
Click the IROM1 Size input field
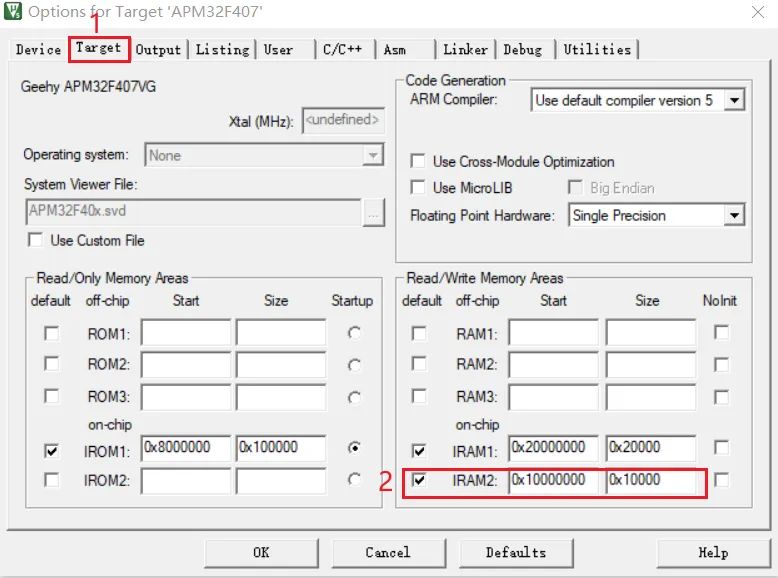(x=280, y=448)
